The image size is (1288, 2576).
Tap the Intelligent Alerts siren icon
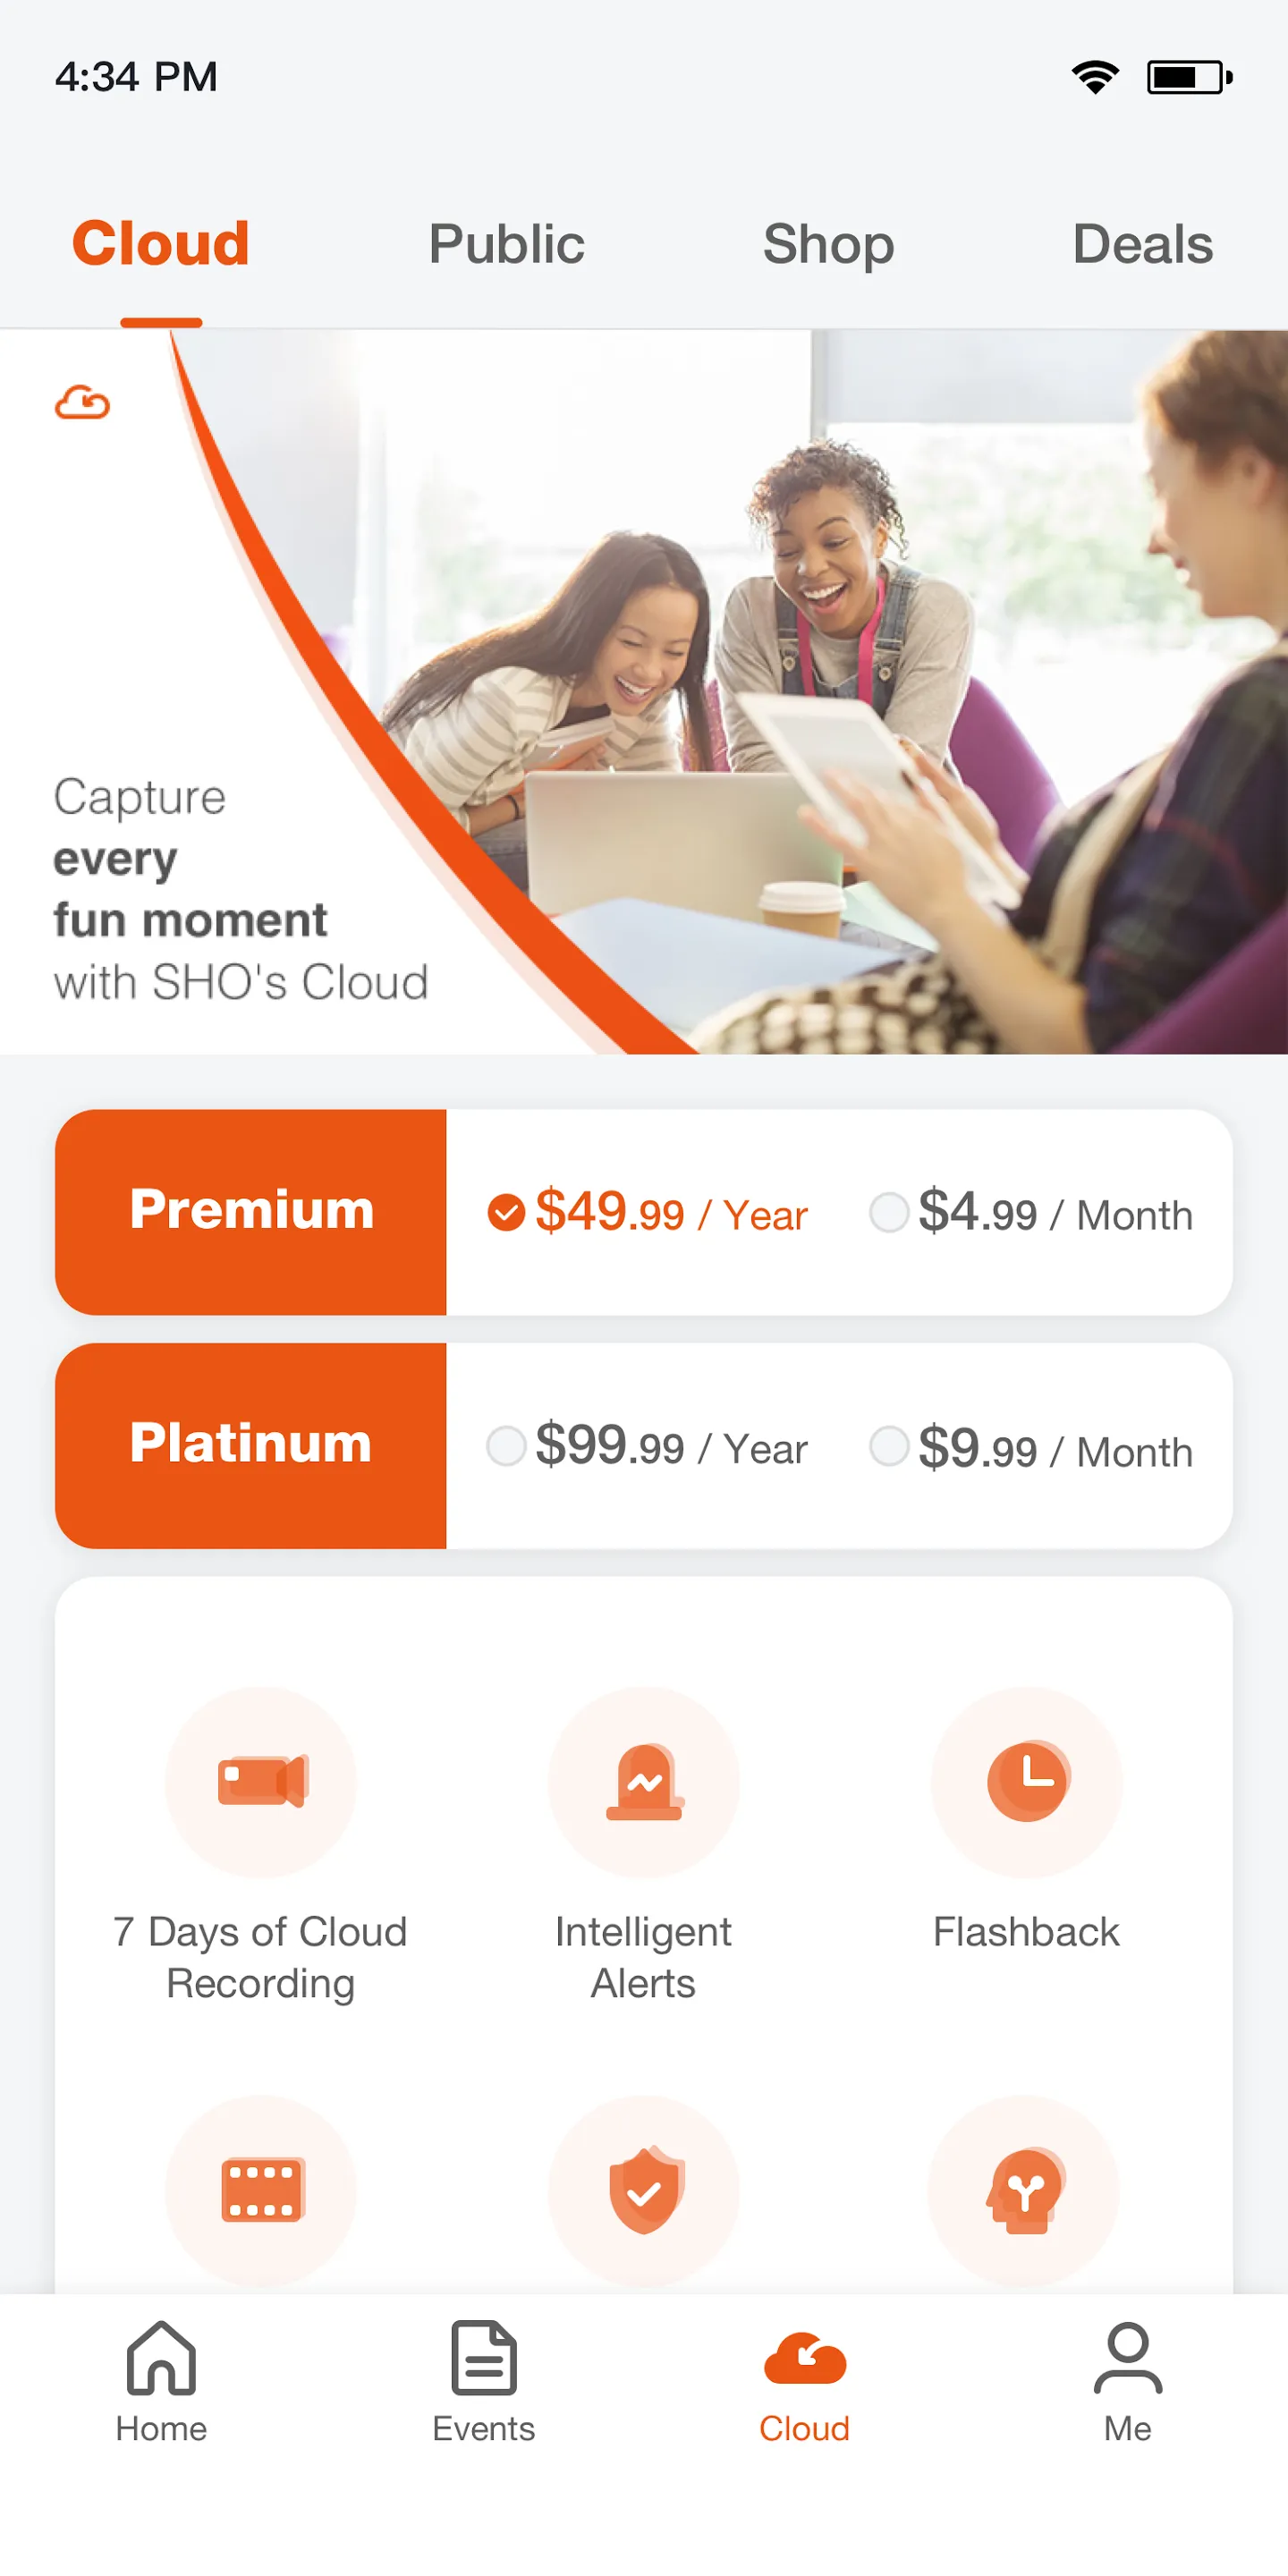(x=644, y=1781)
